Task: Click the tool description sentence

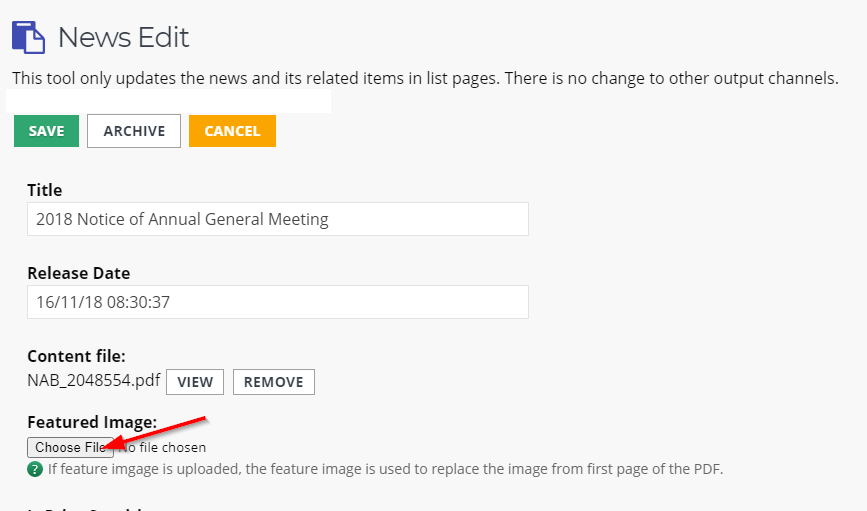Action: (x=425, y=79)
